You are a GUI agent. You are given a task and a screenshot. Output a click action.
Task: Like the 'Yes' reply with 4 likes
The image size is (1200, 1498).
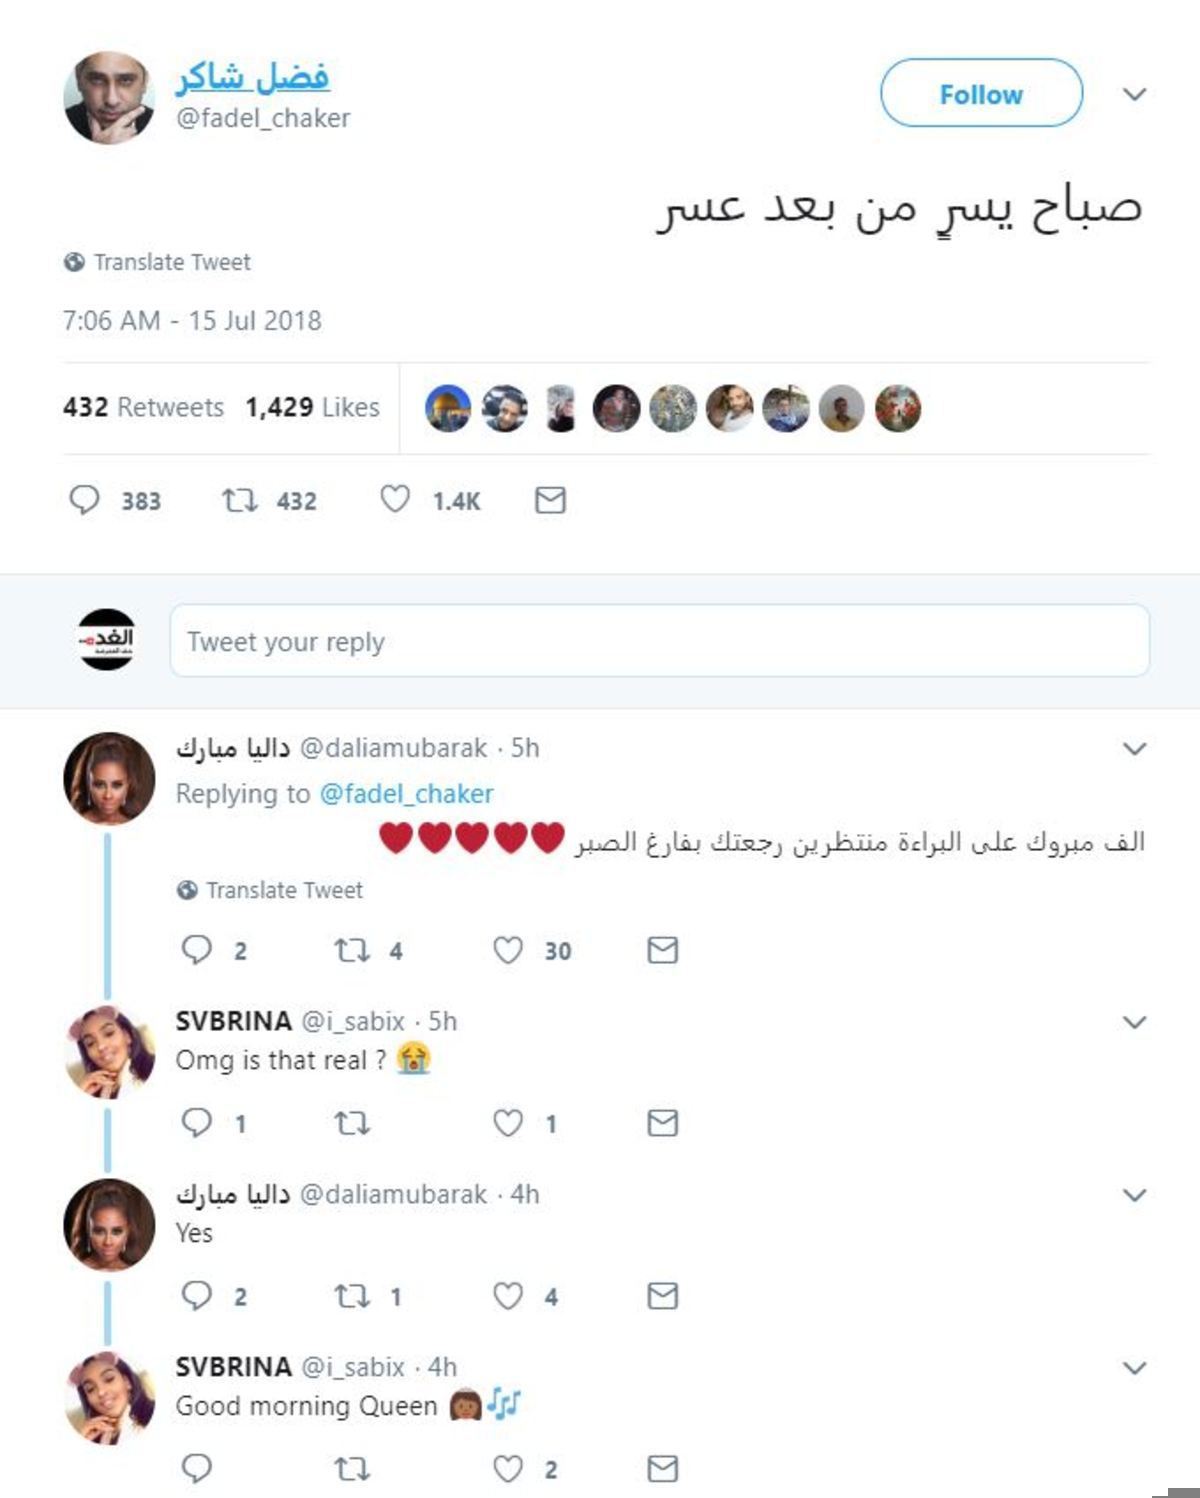click(x=508, y=1296)
